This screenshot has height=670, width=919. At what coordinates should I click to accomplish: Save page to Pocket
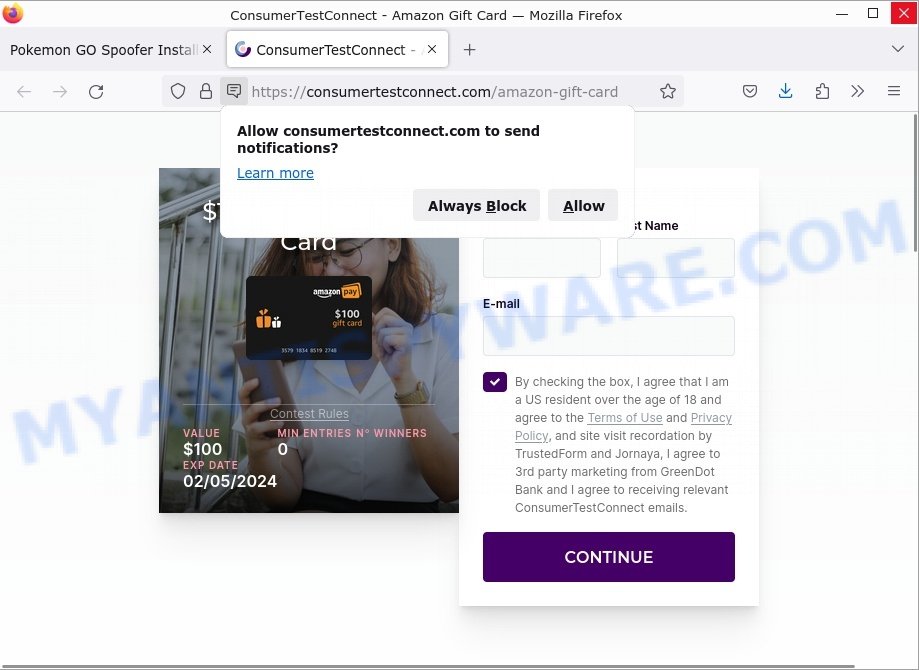point(750,91)
